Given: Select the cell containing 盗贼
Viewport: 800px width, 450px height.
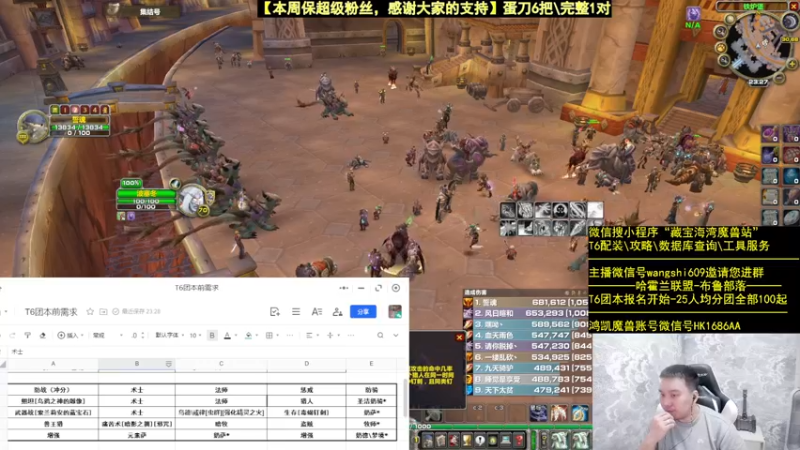Looking at the screenshot, I should pyautogui.click(x=307, y=424).
